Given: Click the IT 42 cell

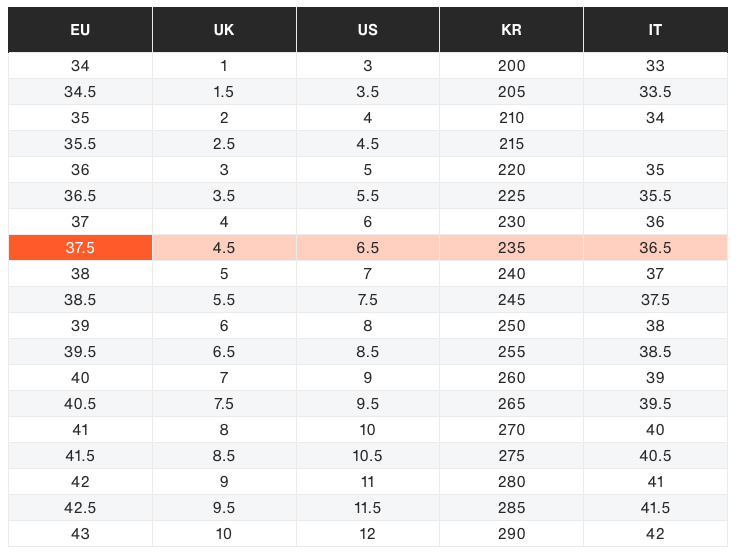Looking at the screenshot, I should point(656,533).
